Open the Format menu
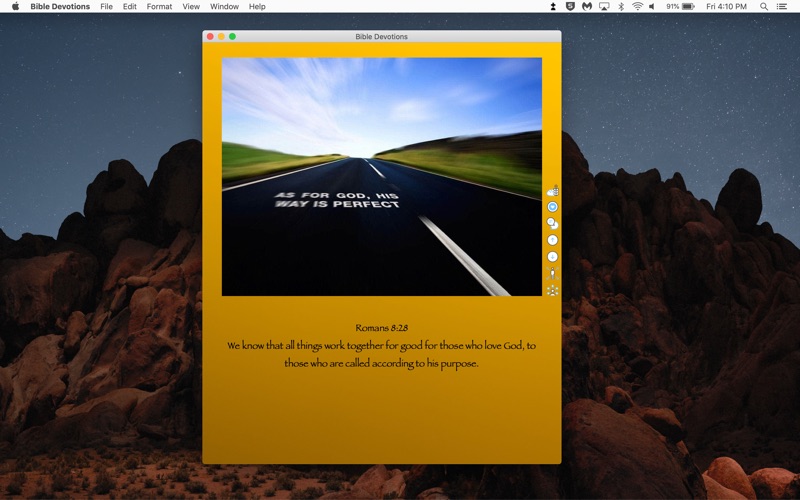This screenshot has width=800, height=500. tap(159, 7)
